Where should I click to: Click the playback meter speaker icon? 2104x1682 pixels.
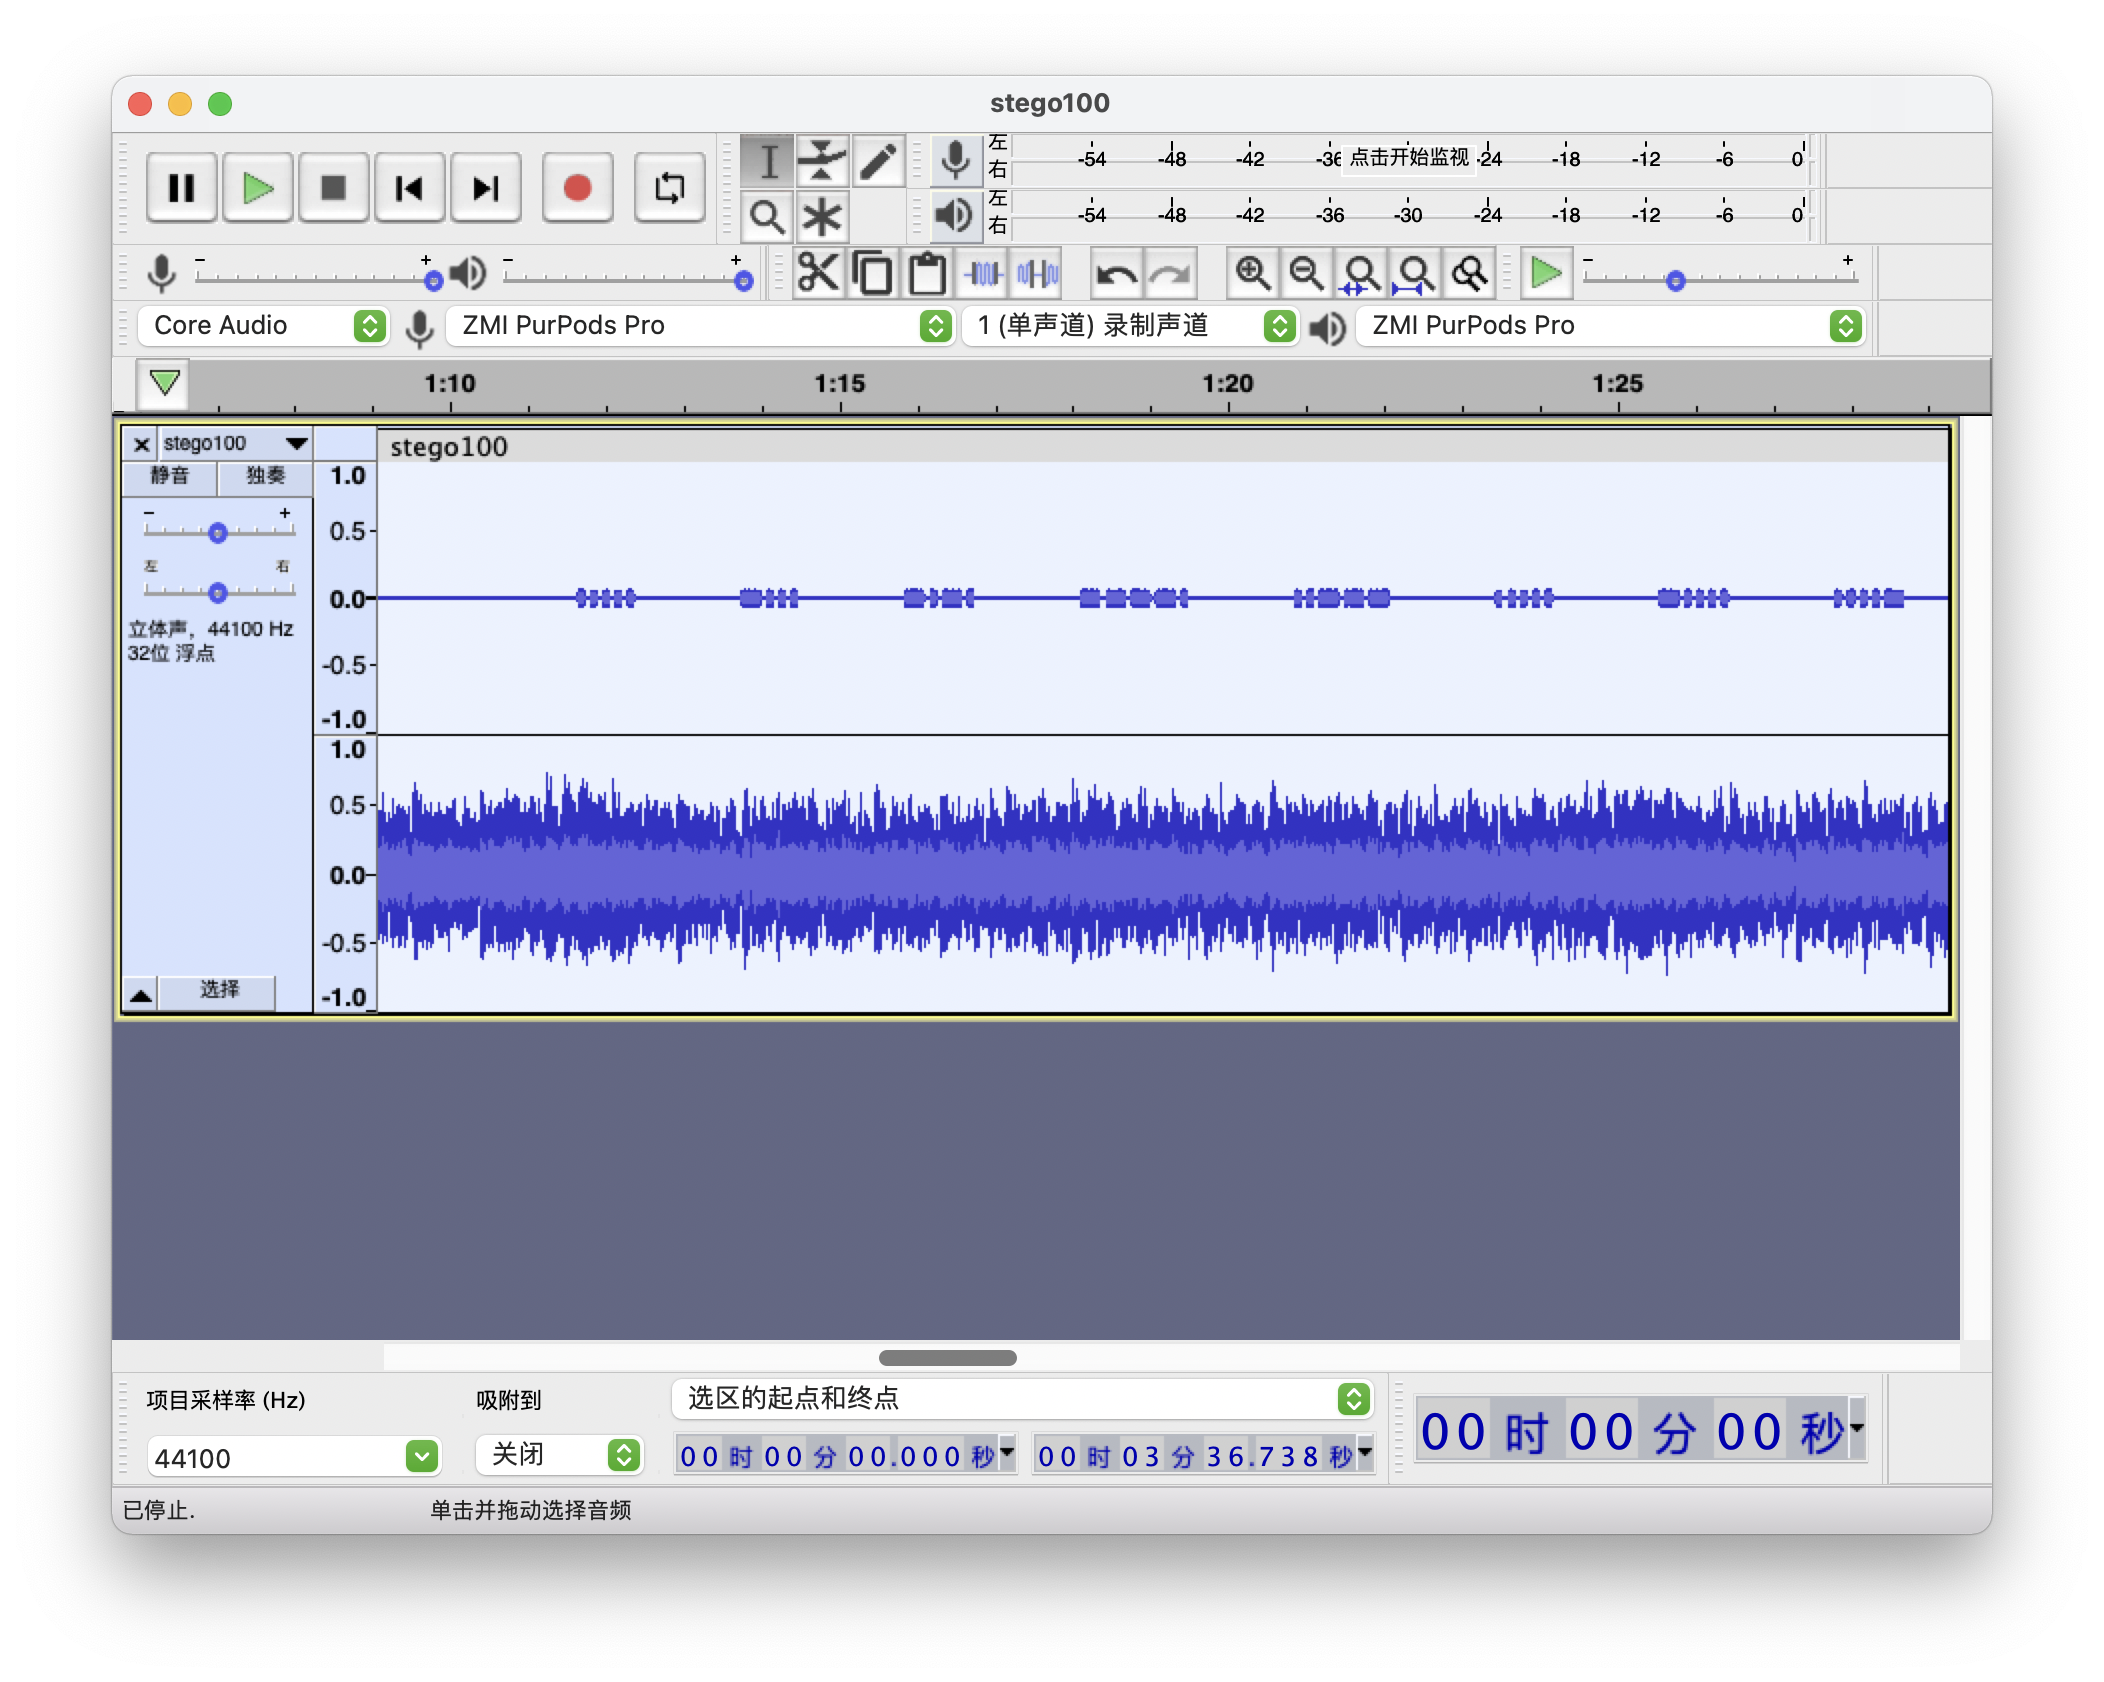(x=955, y=215)
